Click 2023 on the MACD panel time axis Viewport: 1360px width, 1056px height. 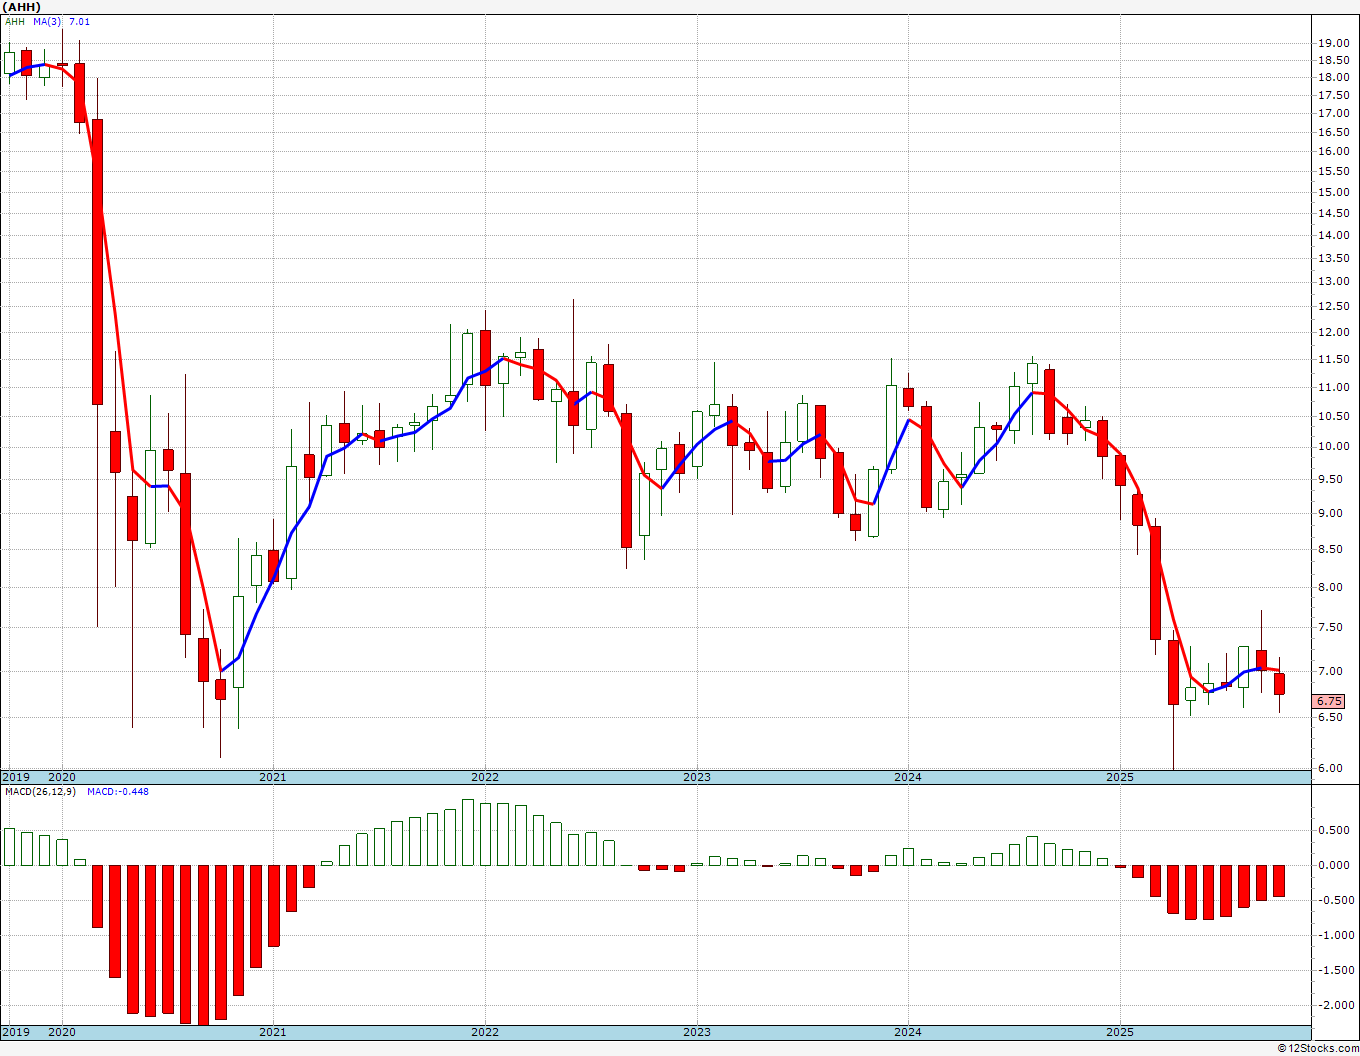coord(697,1032)
